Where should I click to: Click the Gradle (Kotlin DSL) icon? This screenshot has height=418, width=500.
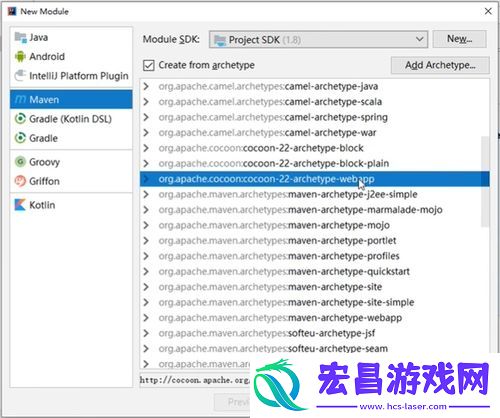pyautogui.click(x=20, y=119)
